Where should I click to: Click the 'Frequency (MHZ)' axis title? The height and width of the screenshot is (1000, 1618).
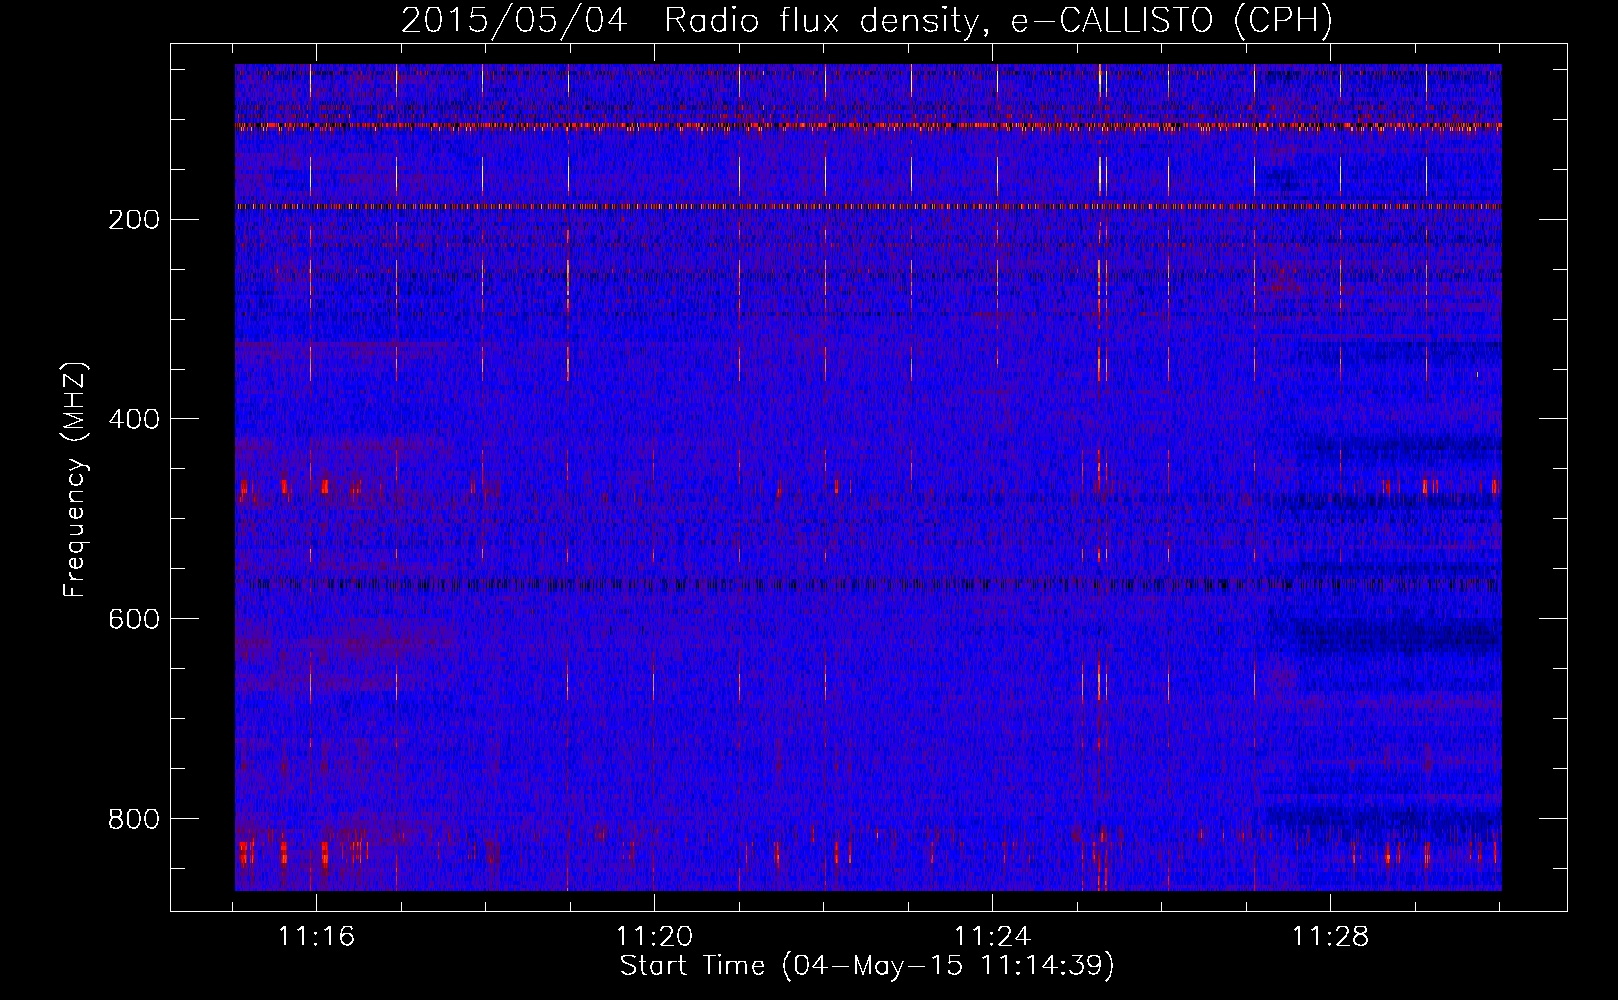tap(76, 480)
